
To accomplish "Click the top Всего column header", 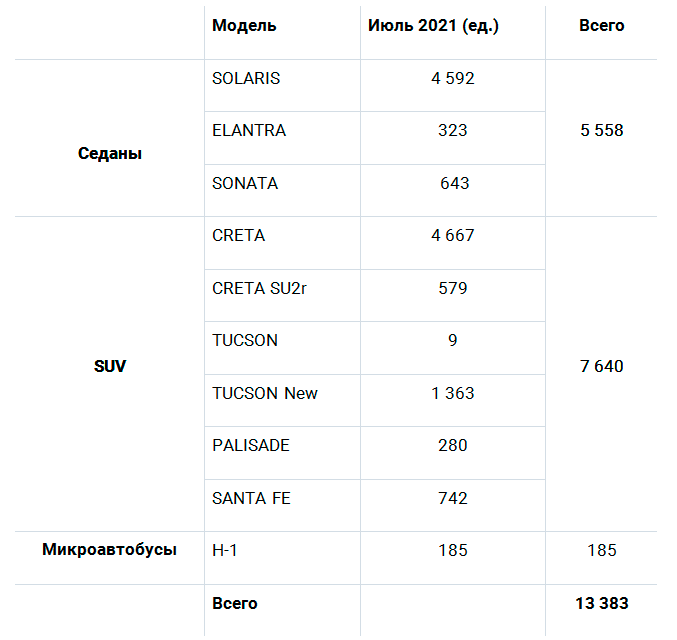I will pyautogui.click(x=601, y=25).
